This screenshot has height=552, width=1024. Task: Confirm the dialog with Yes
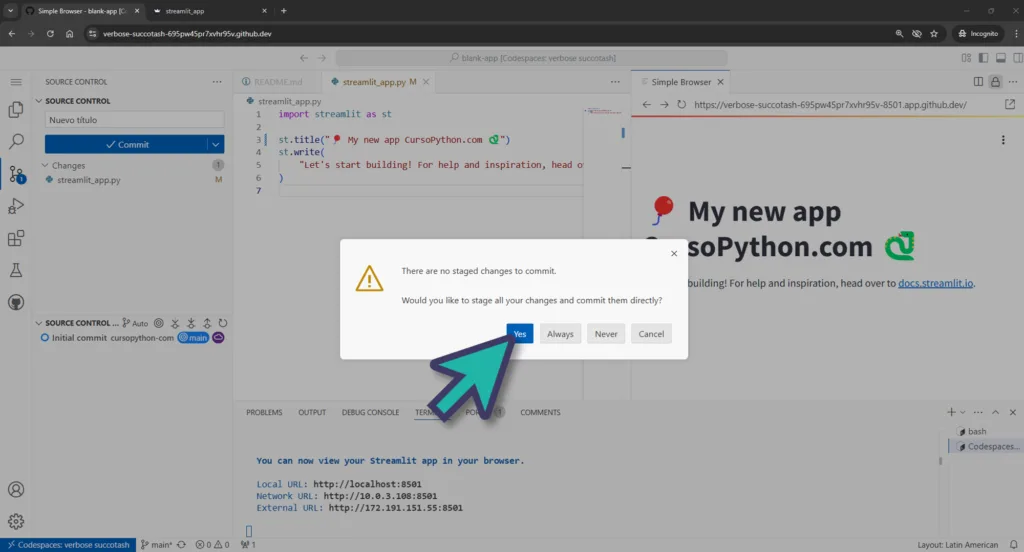click(520, 334)
